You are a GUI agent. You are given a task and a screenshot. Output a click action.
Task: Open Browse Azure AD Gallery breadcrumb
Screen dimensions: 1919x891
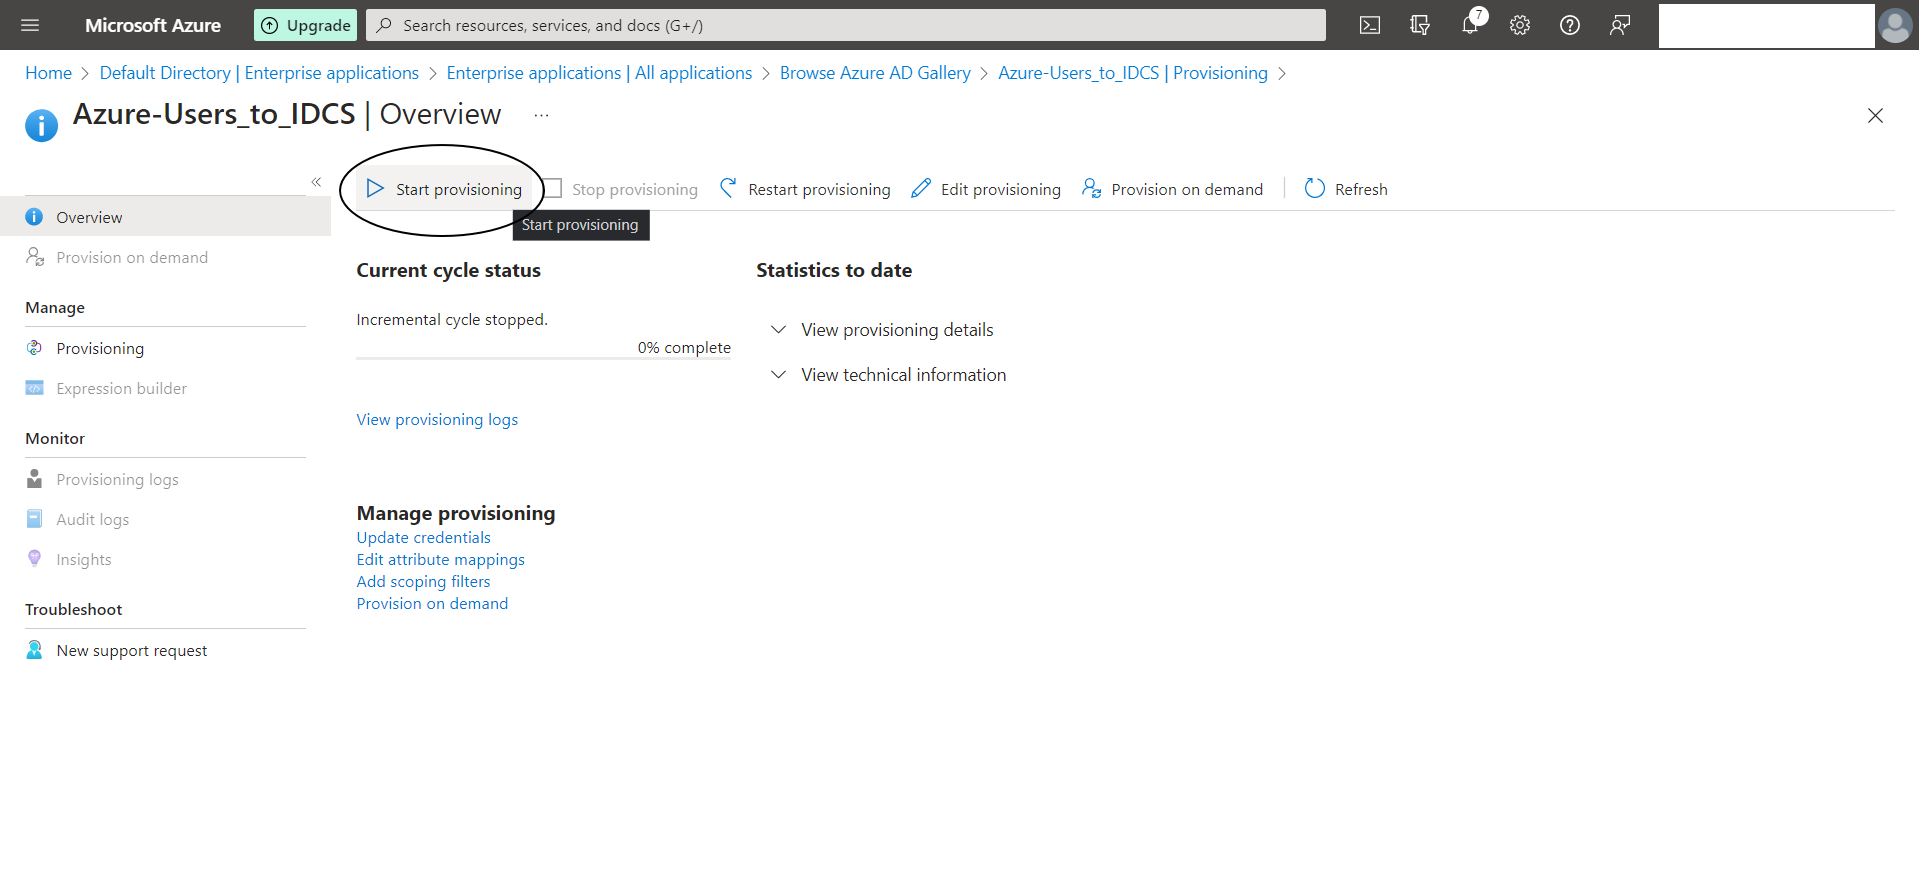coord(875,73)
